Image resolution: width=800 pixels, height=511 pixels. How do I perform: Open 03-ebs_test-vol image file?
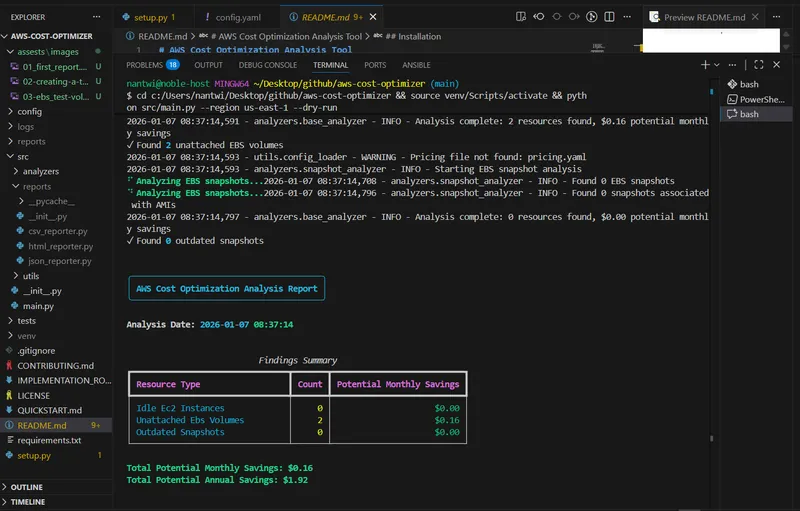point(56,96)
